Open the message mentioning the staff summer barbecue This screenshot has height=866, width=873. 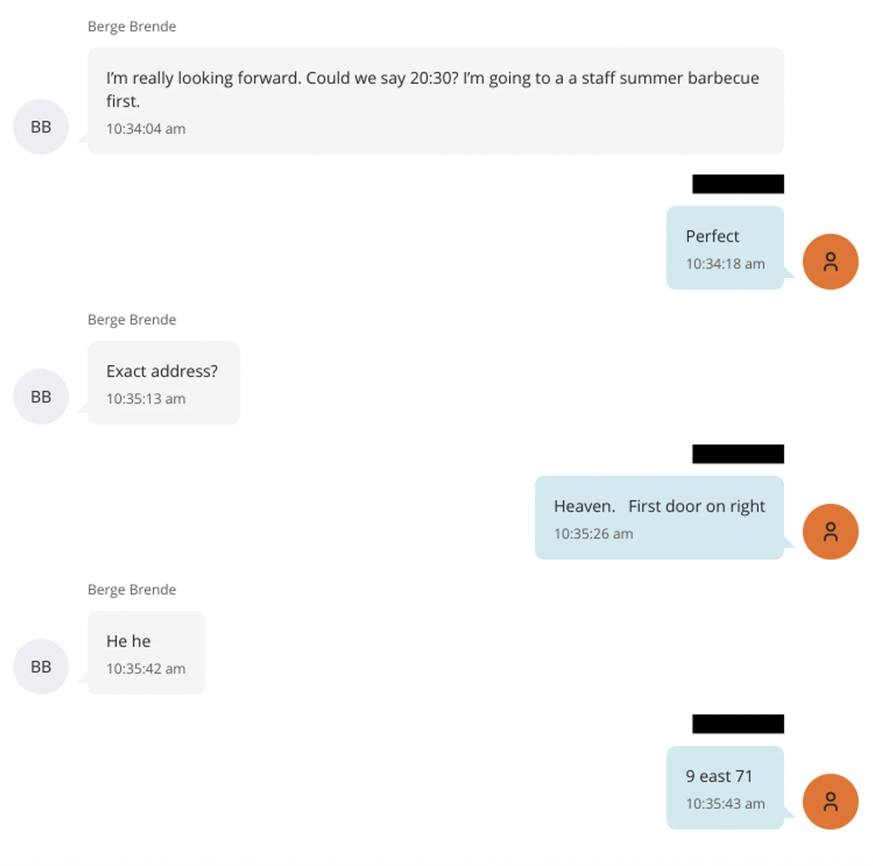pyautogui.click(x=432, y=89)
